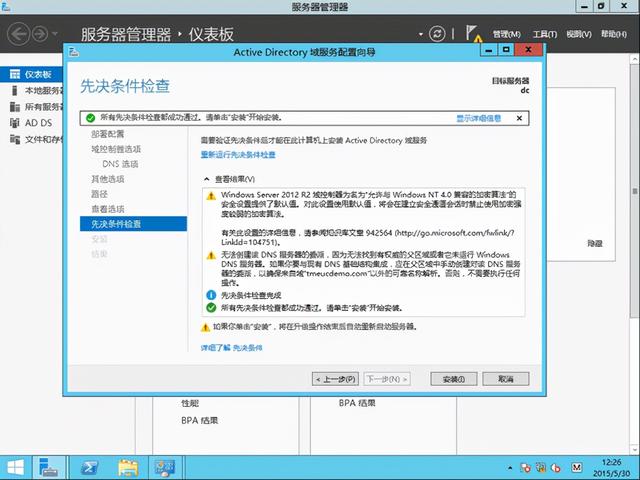Viewport: 640px width, 480px height.
Task: Select the 所有服务器 sidebar item
Action: [31, 107]
